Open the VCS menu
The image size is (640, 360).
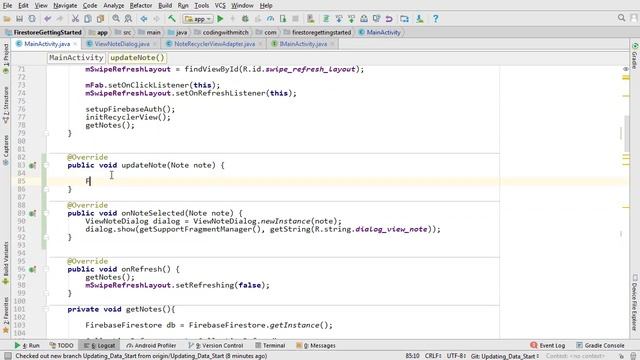(220, 6)
